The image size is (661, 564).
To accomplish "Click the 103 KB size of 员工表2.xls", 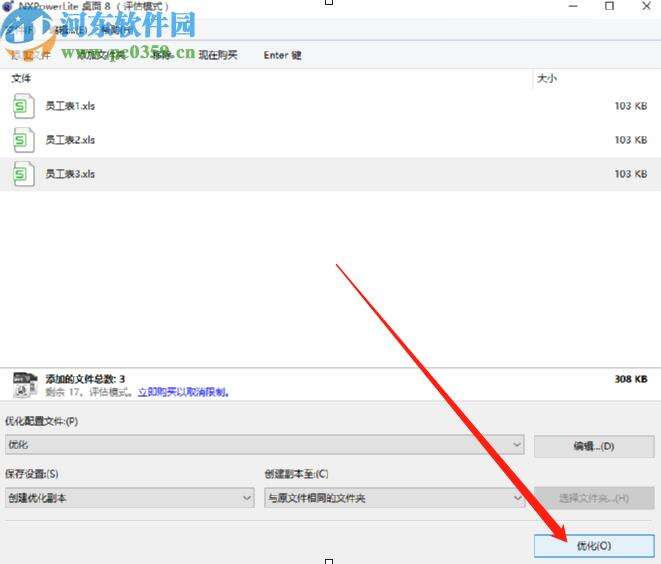I will click(631, 140).
